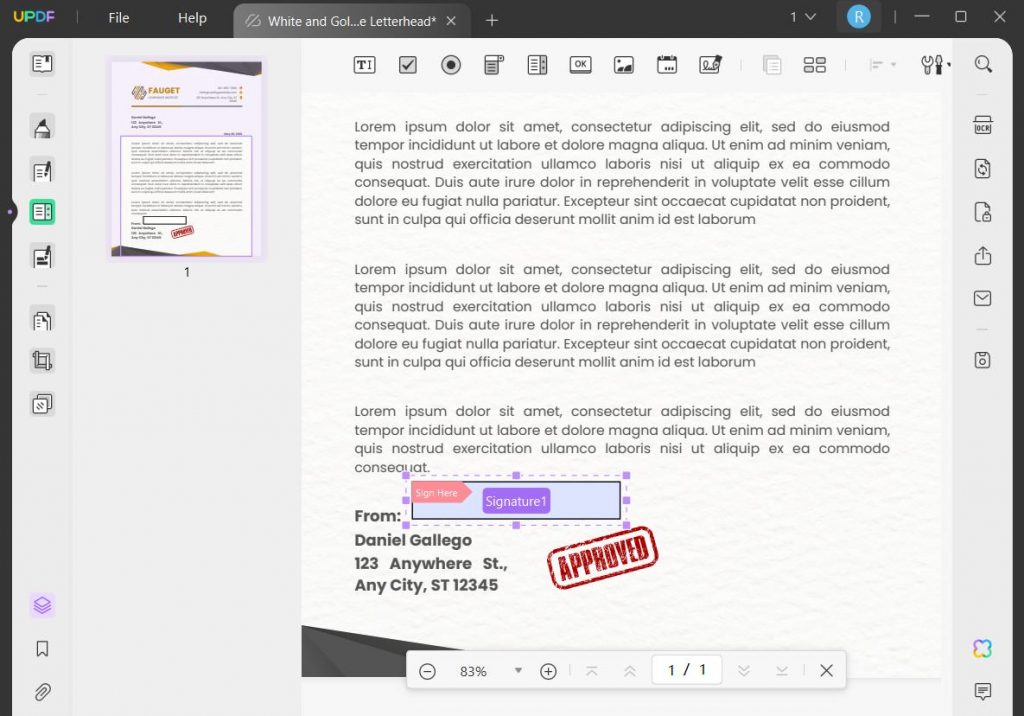This screenshot has width=1024, height=716.
Task: Insert an image form field
Action: click(x=624, y=64)
